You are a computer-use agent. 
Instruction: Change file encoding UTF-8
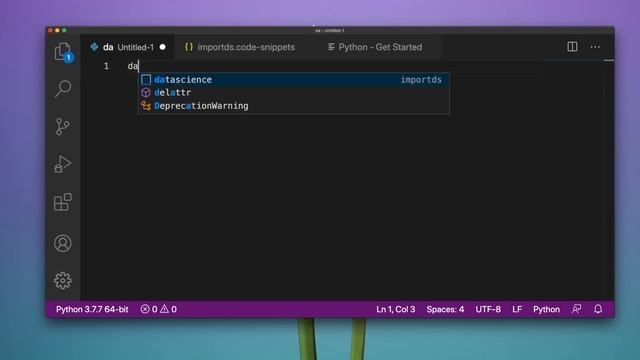488,309
